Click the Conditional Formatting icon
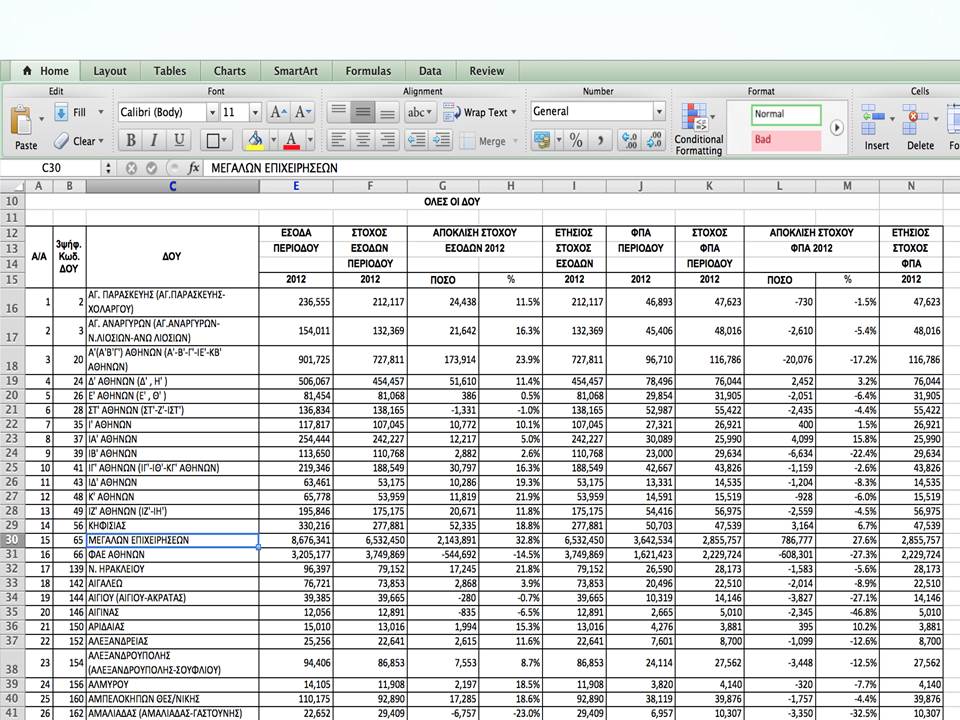 (694, 117)
